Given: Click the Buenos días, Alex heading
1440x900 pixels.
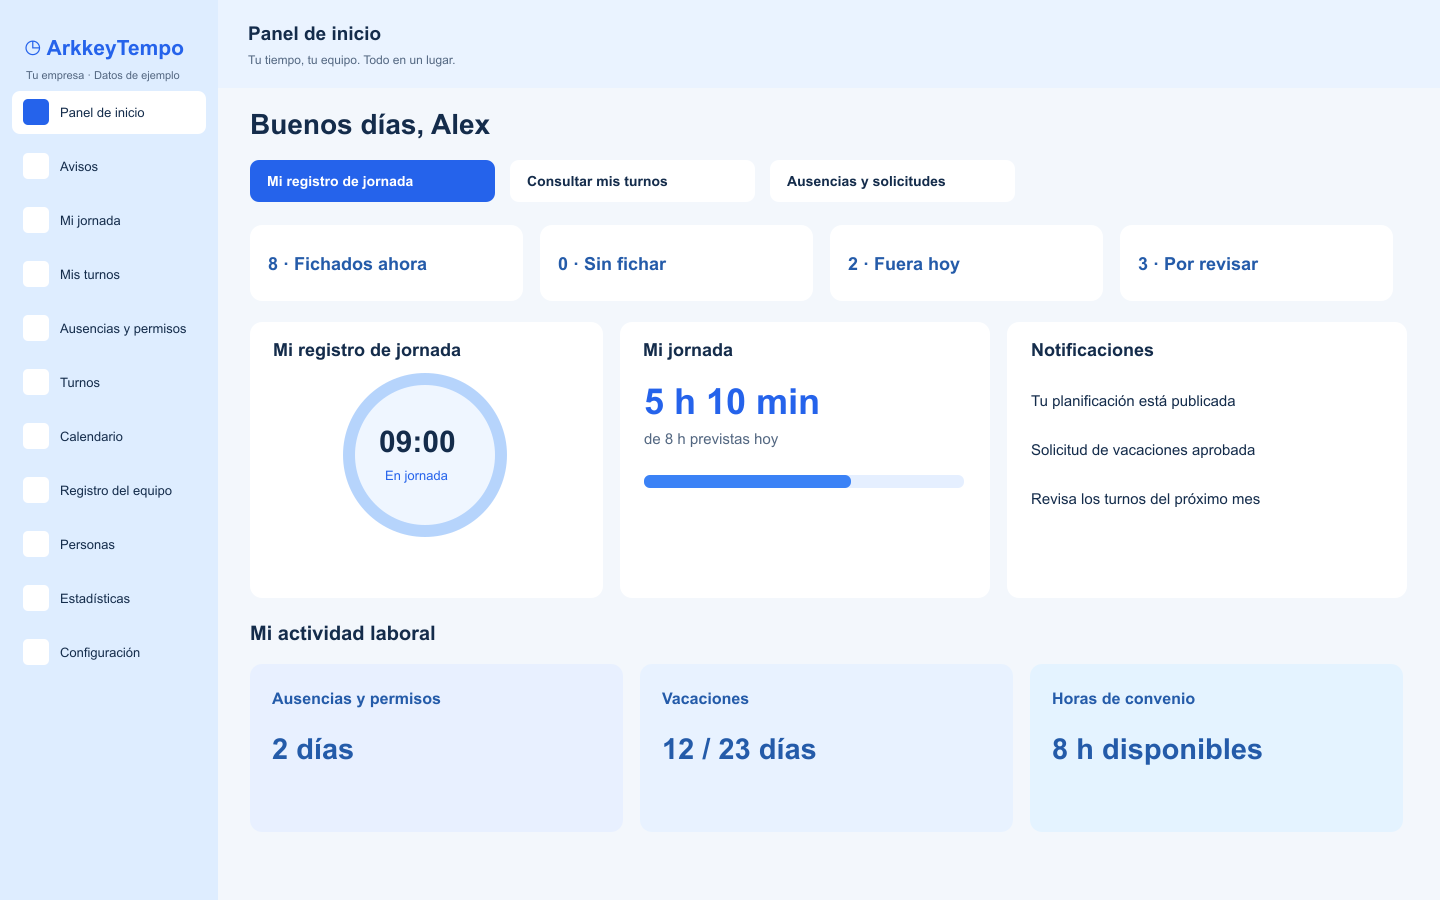Looking at the screenshot, I should 370,124.
